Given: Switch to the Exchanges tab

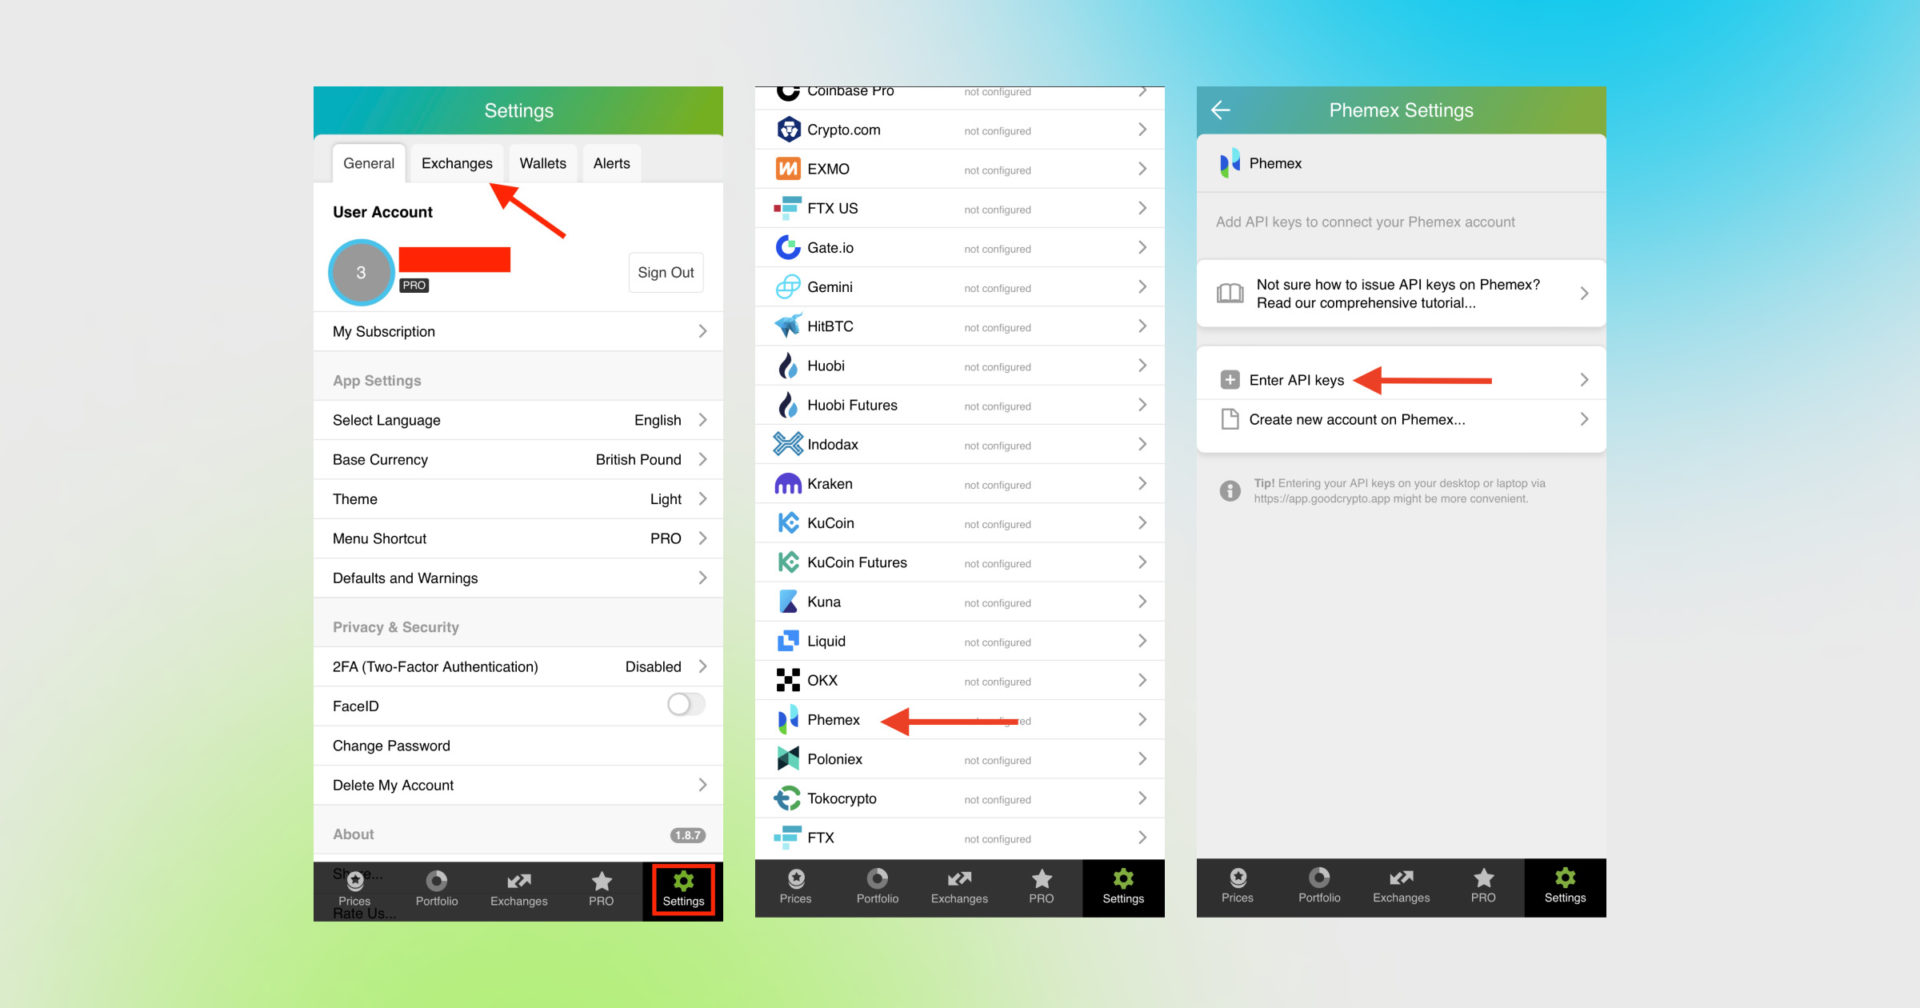Looking at the screenshot, I should 456,164.
